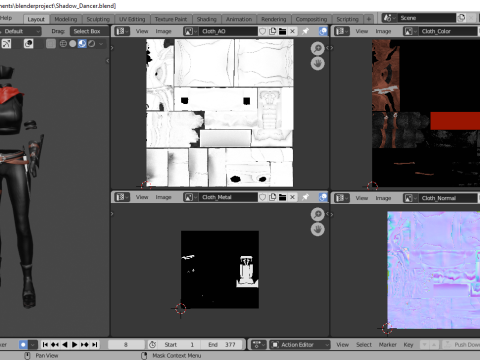
Task: Toggle fake user shield for Cloth_Metal
Action: tap(263, 197)
